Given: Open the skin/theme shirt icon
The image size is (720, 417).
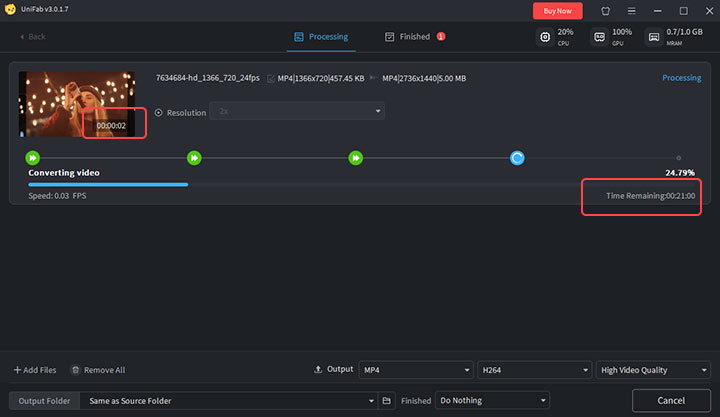Looking at the screenshot, I should [x=605, y=11].
